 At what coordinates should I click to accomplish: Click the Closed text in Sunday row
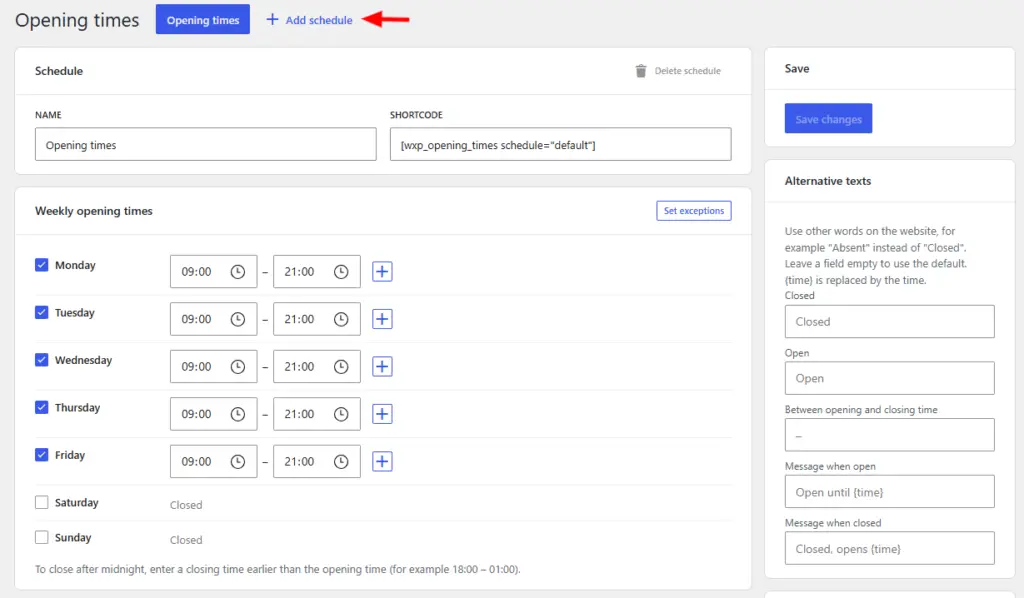click(186, 541)
